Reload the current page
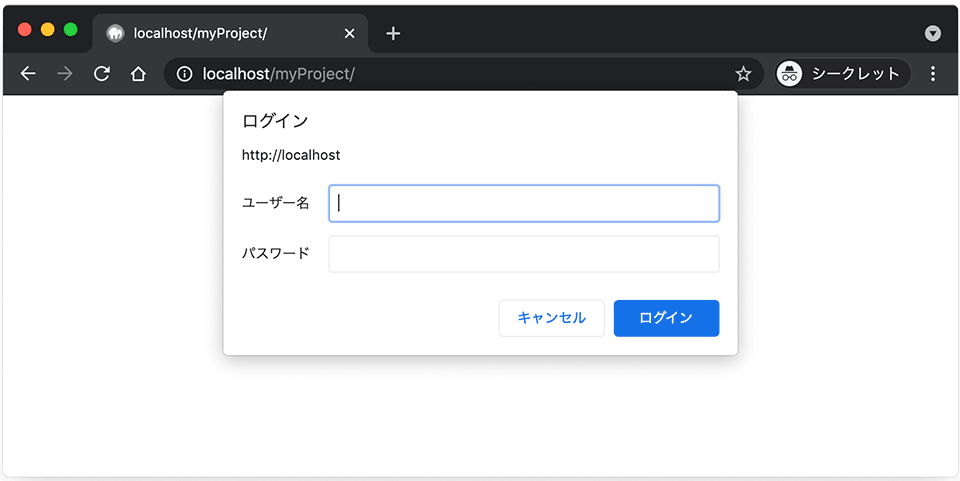 tap(101, 74)
